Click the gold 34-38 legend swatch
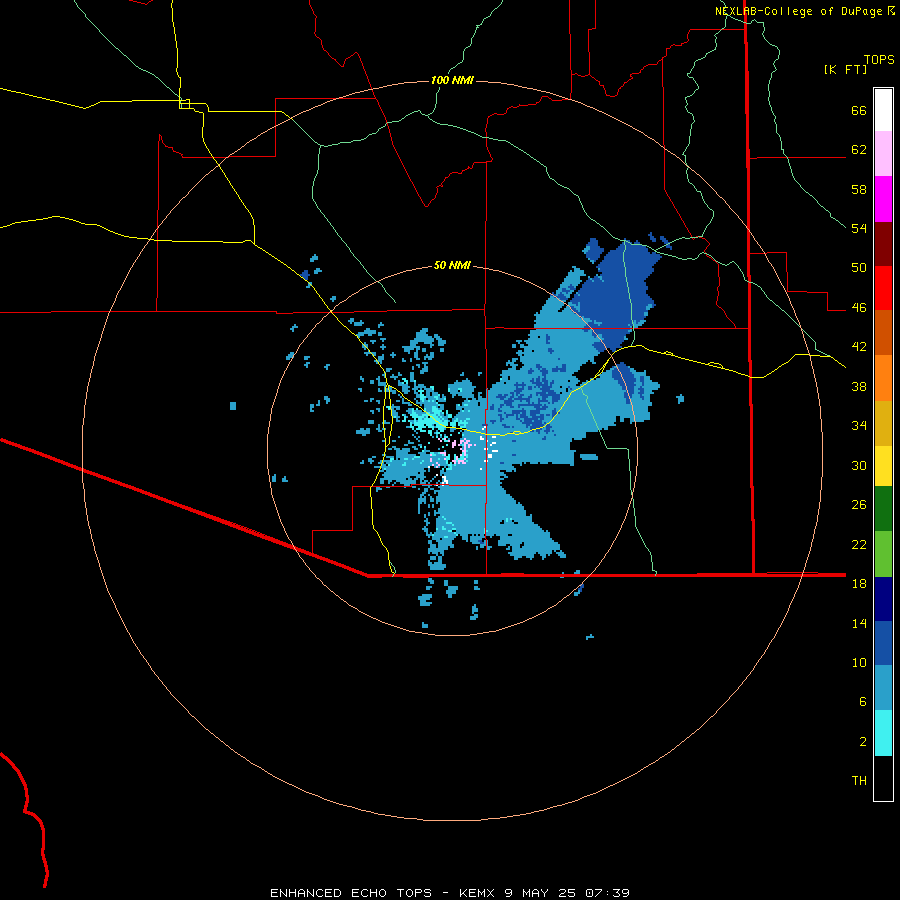Image resolution: width=900 pixels, height=900 pixels. pyautogui.click(x=883, y=423)
